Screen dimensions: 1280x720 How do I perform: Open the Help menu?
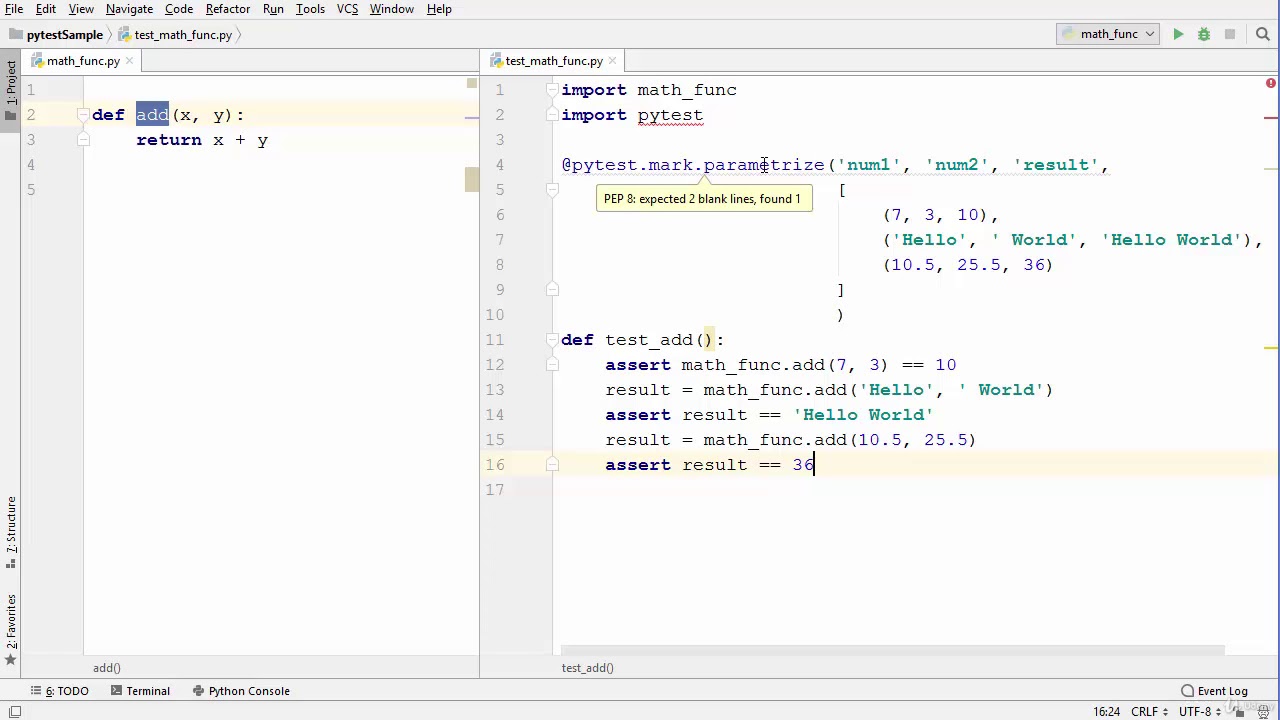point(439,9)
